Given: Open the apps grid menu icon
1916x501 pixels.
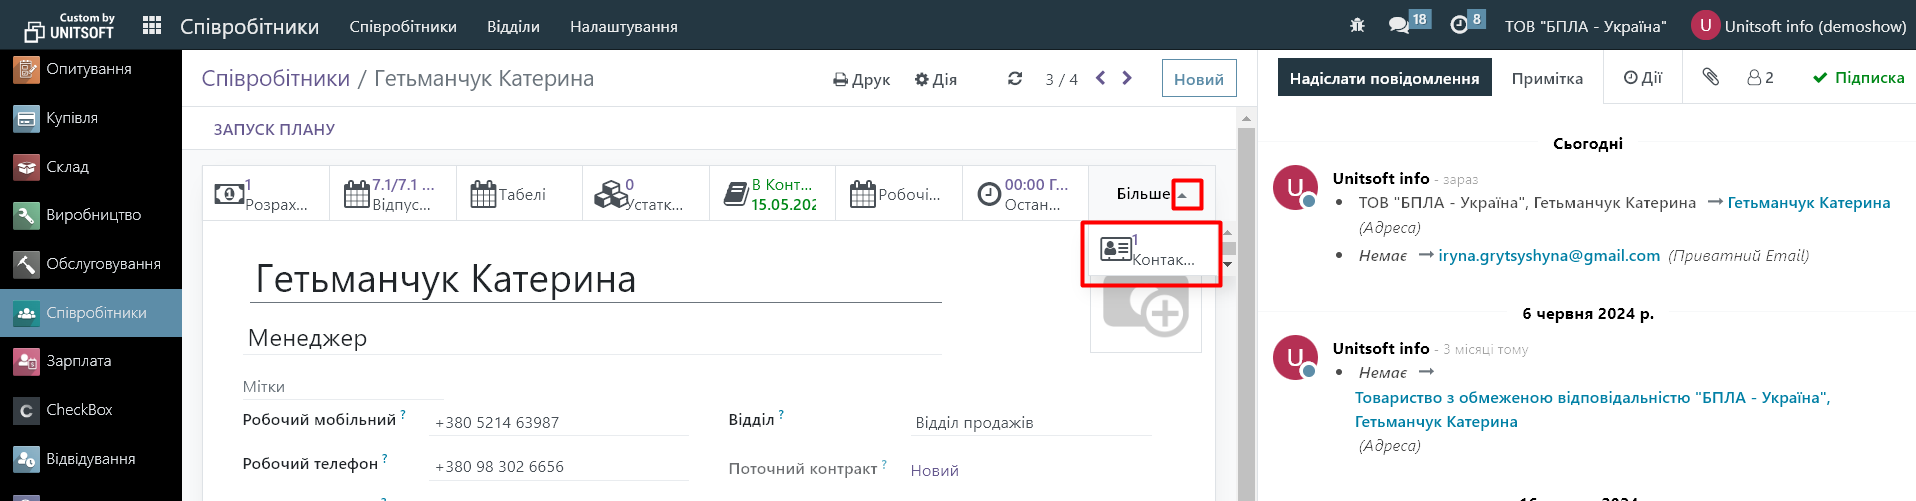Looking at the screenshot, I should point(152,26).
